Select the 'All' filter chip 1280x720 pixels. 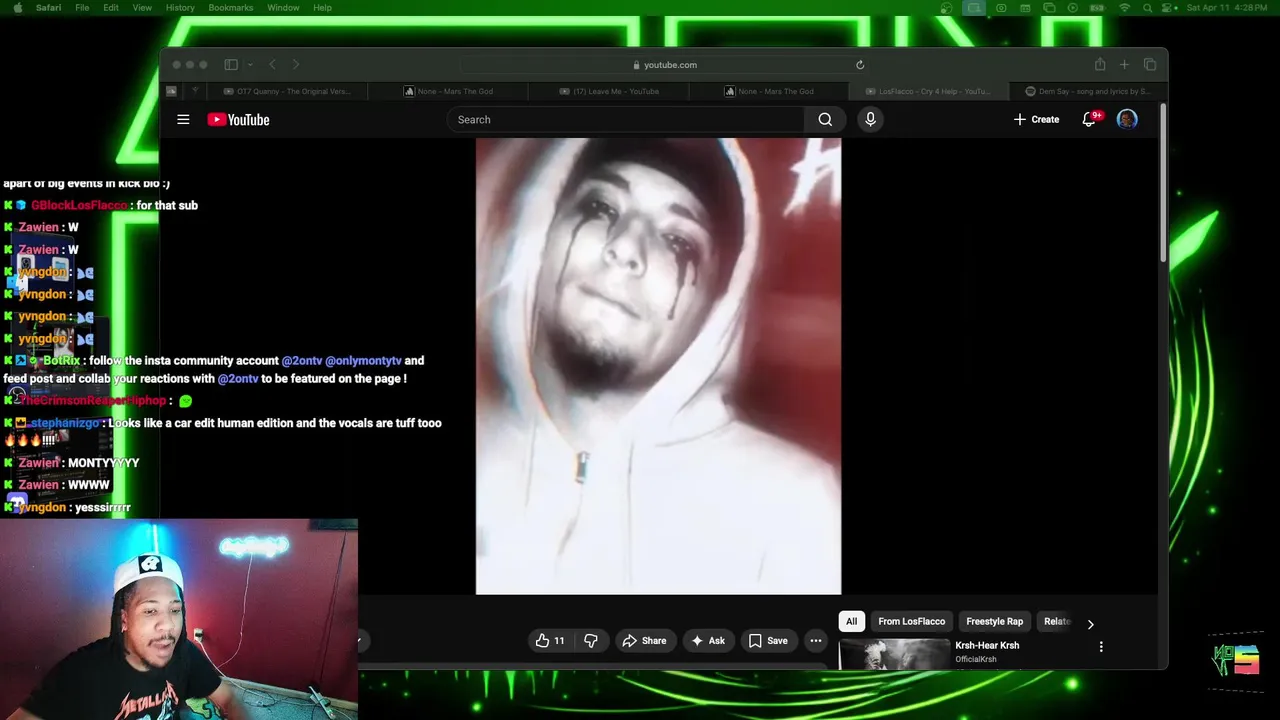click(x=851, y=621)
